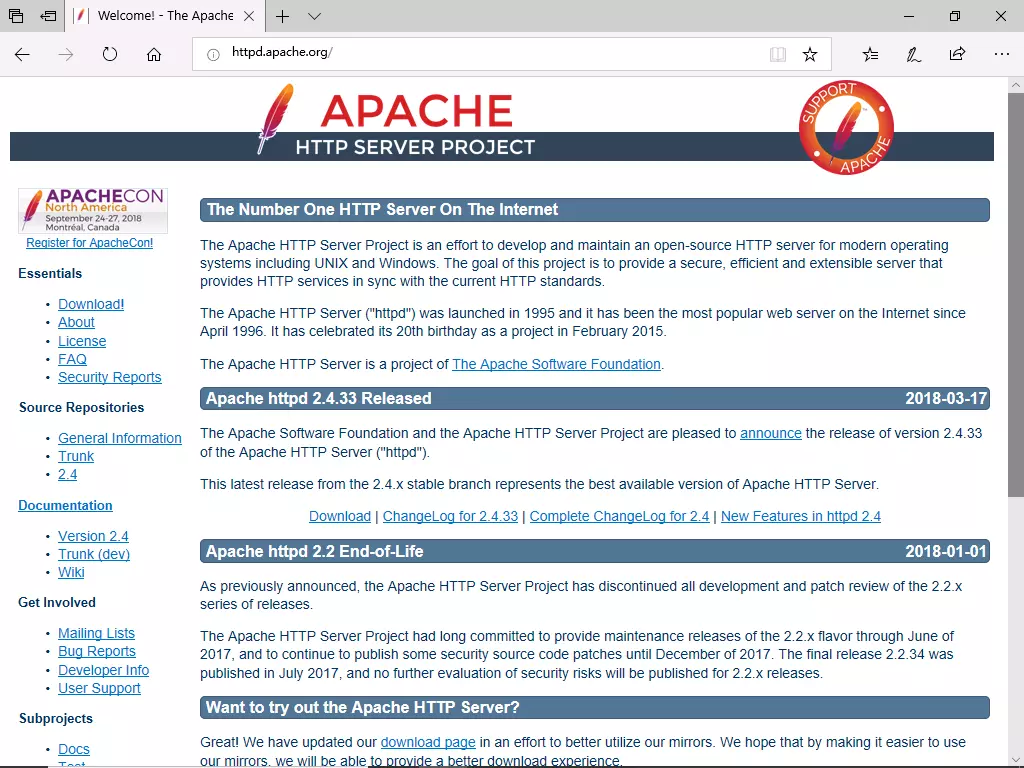Image resolution: width=1024 pixels, height=768 pixels.
Task: Open General Information under Source Repositories
Action: (x=120, y=438)
